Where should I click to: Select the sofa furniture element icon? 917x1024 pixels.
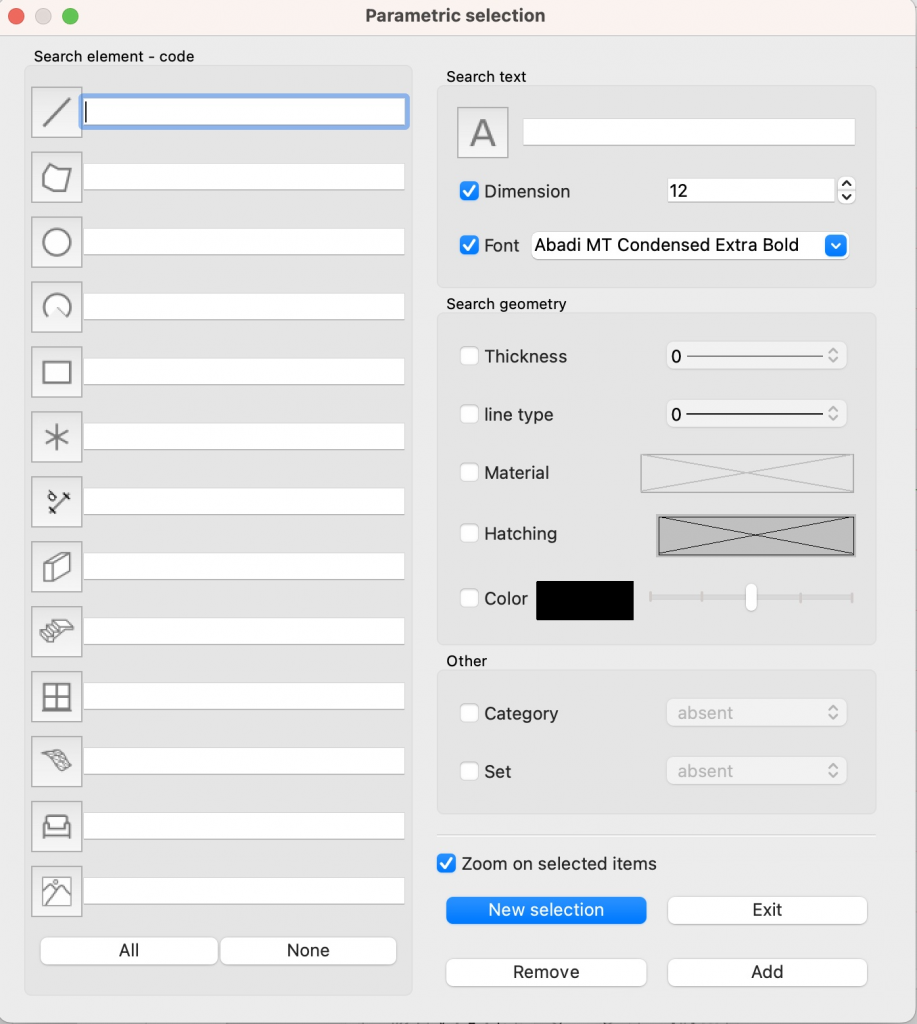pyautogui.click(x=57, y=826)
